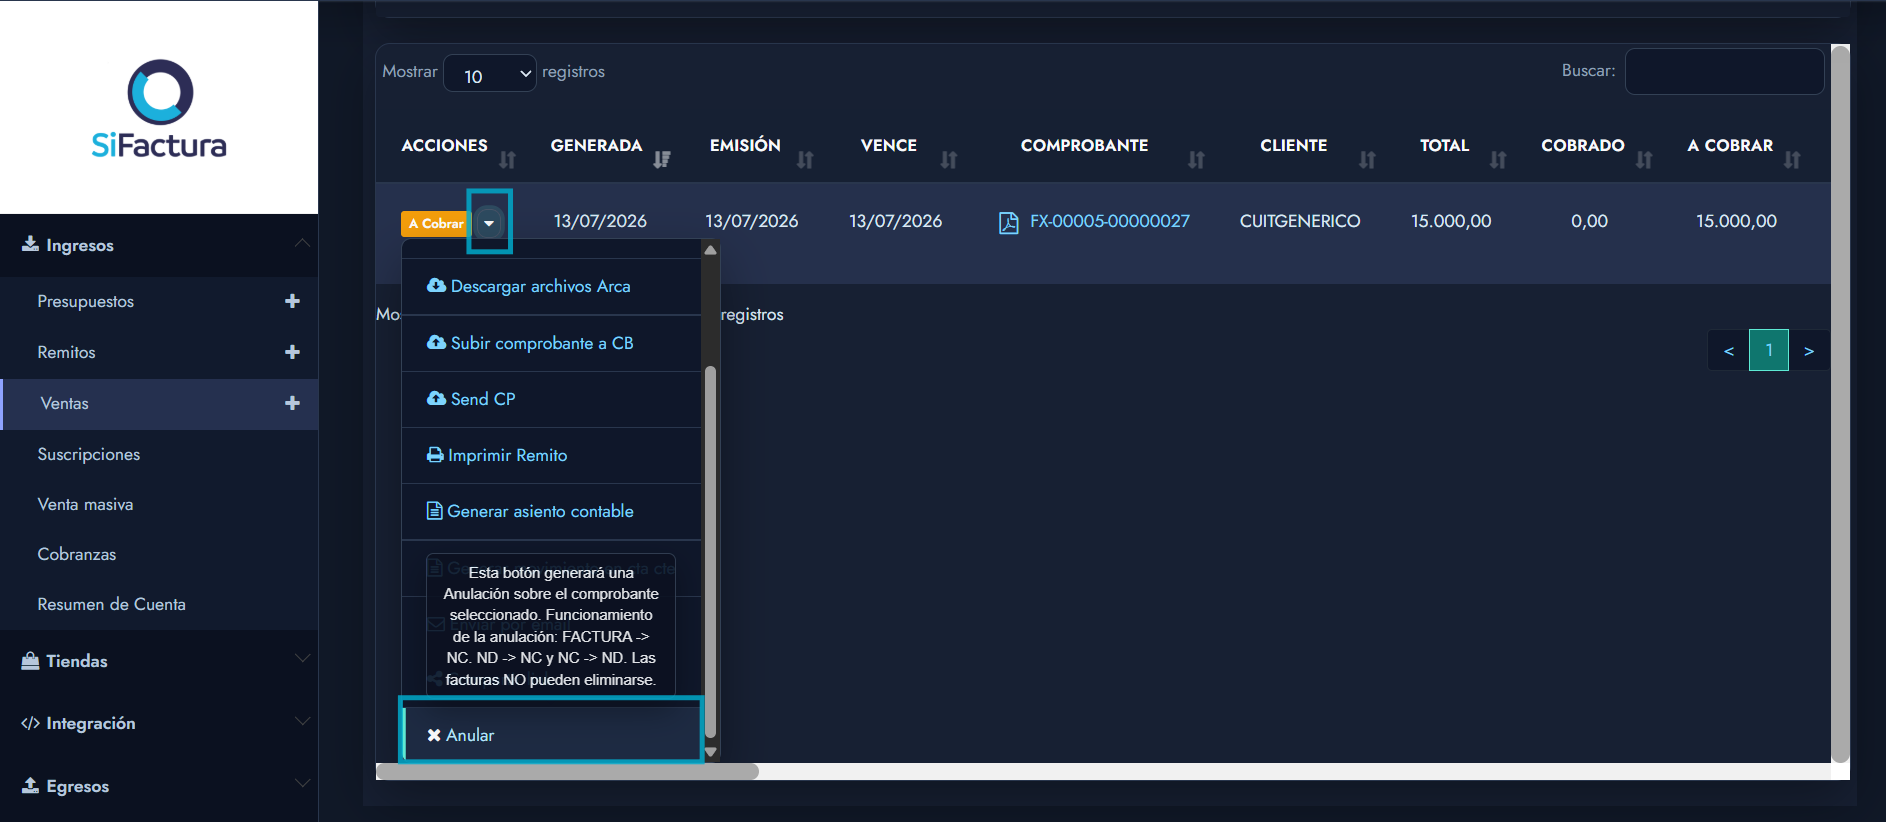Image resolution: width=1886 pixels, height=822 pixels.
Task: Click the Ingresos download icon
Action: (x=30, y=244)
